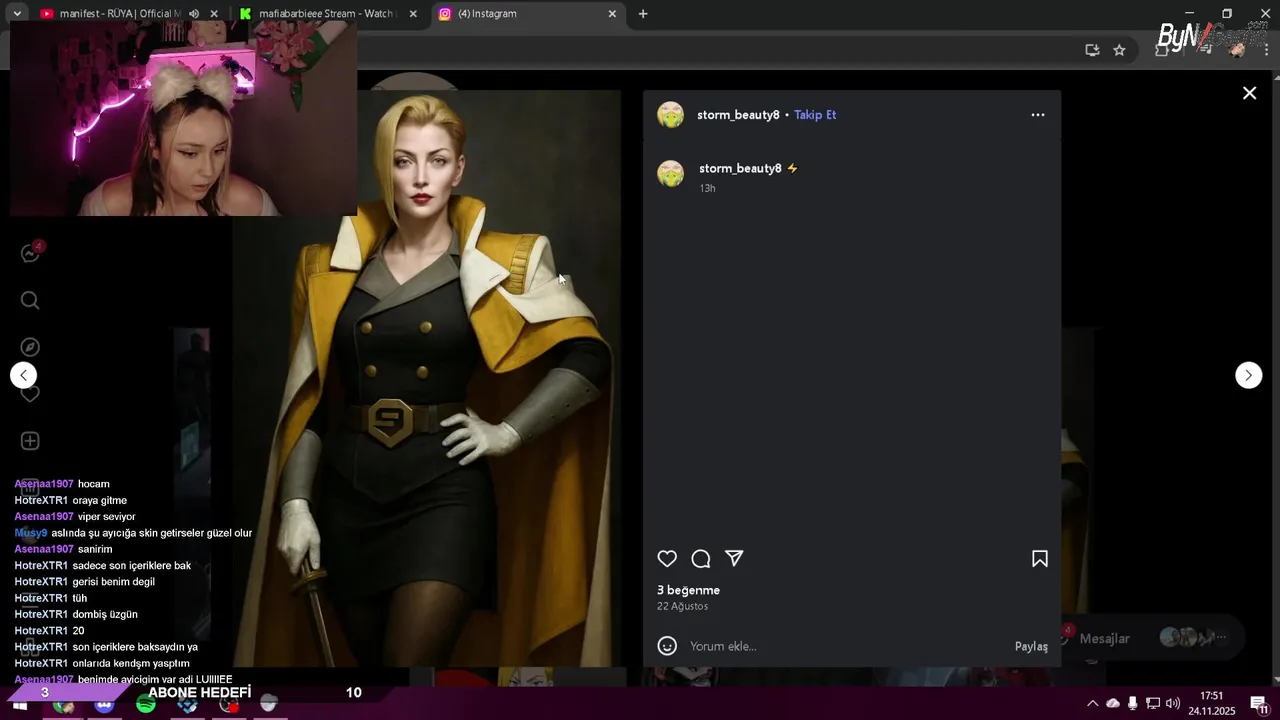This screenshot has height=720, width=1280.
Task: Open Chrome's three-dot menu
Action: (1266, 50)
